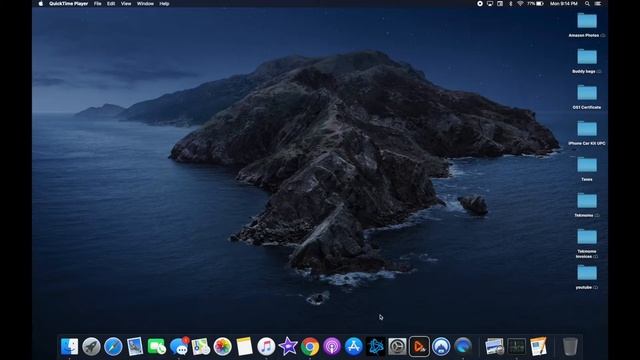Open the Edit menu
The height and width of the screenshot is (360, 640).
coord(111,4)
